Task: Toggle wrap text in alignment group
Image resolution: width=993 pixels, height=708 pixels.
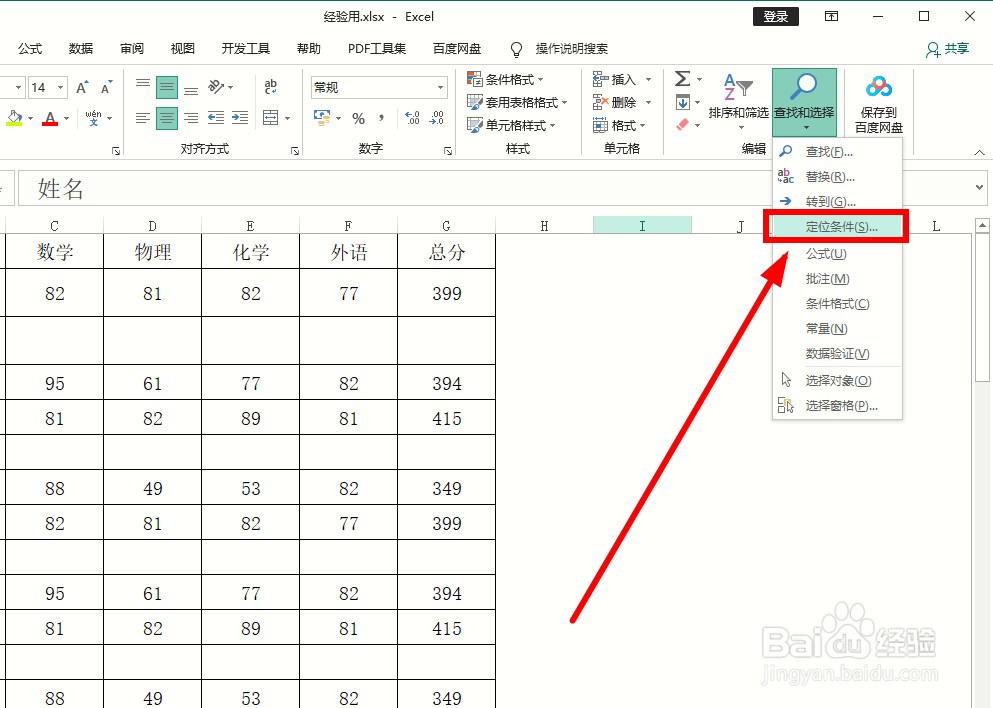Action: click(270, 86)
